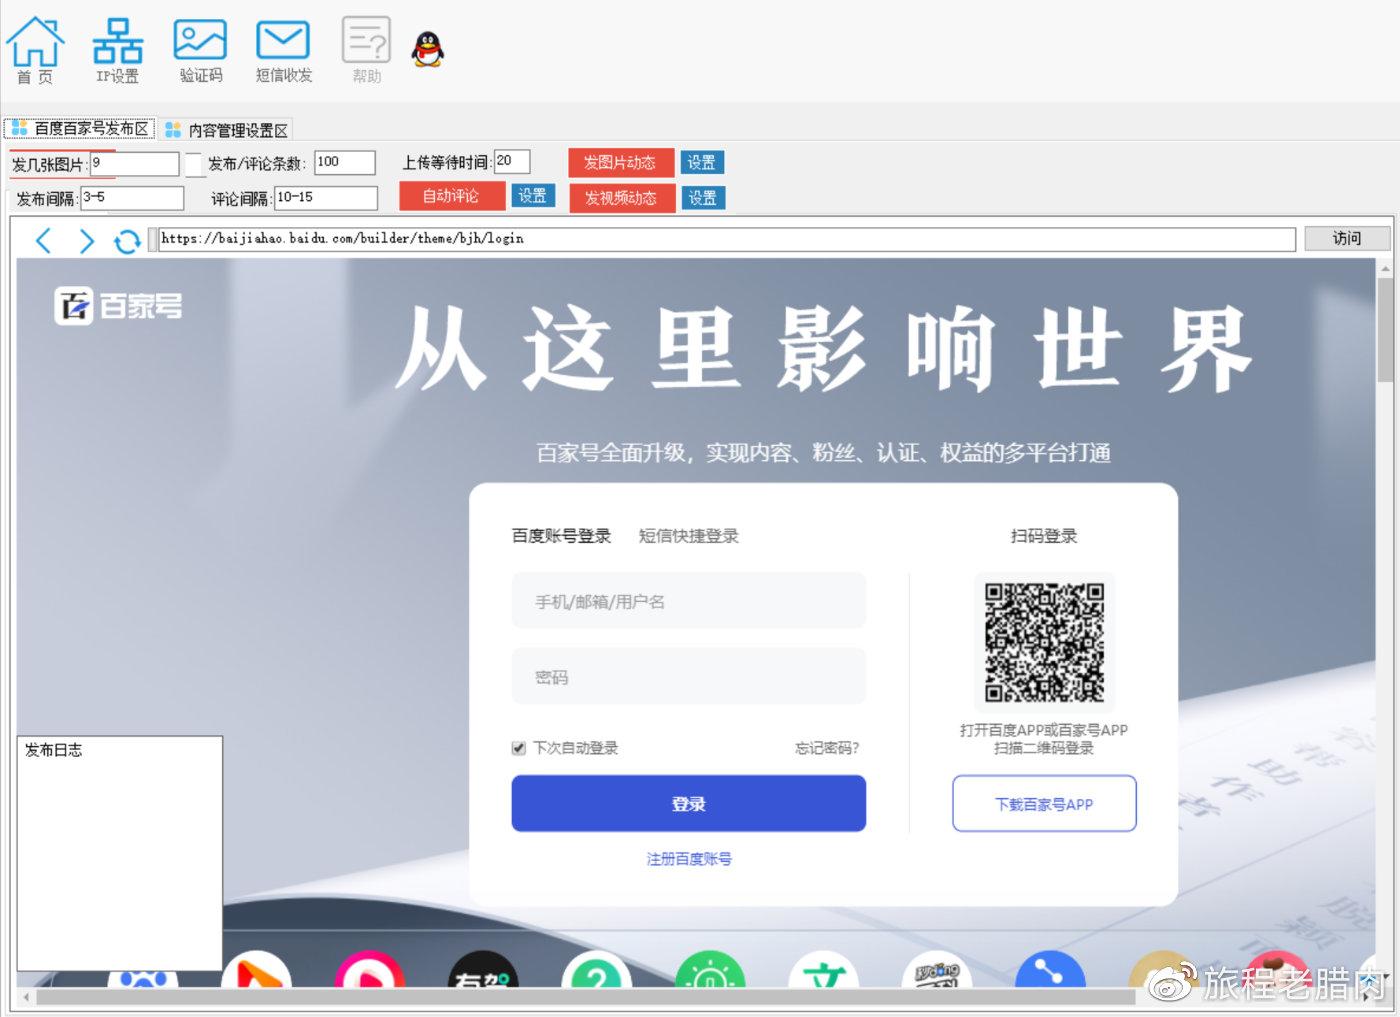Viewport: 1400px width, 1017px height.
Task: Click the 密码 password field
Action: coord(688,677)
